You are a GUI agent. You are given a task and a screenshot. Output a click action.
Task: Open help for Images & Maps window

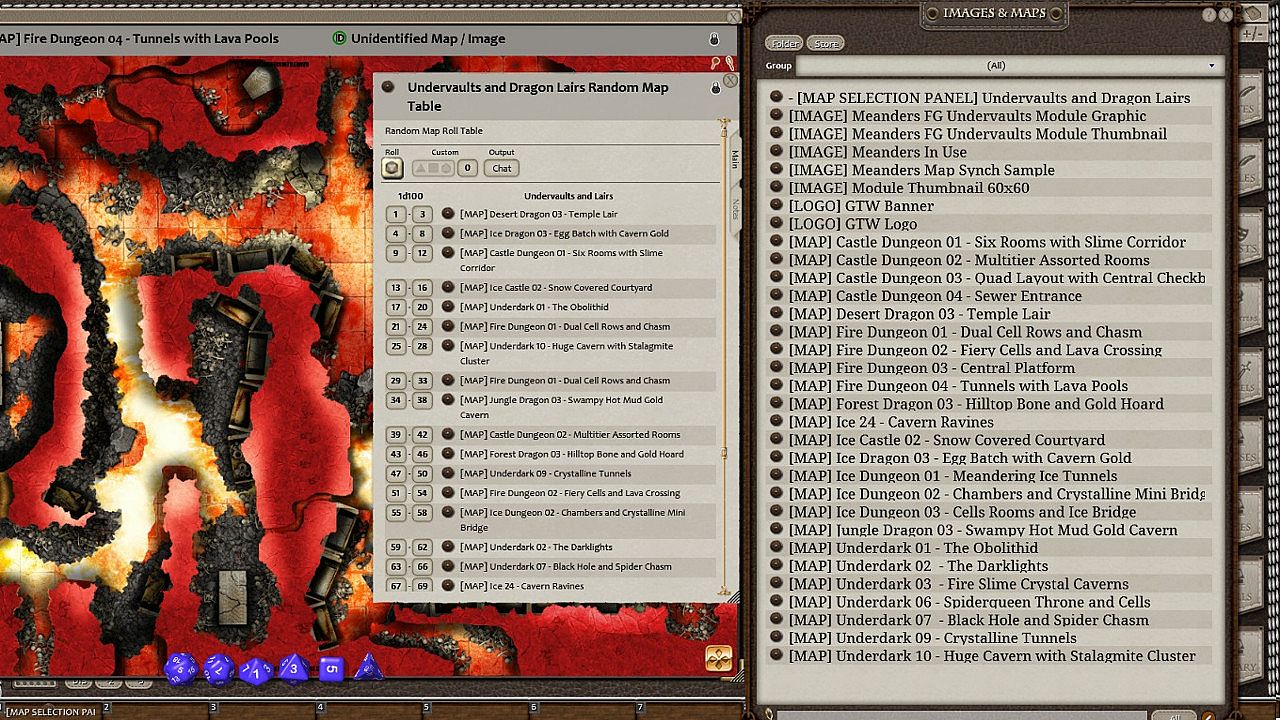(x=1209, y=15)
